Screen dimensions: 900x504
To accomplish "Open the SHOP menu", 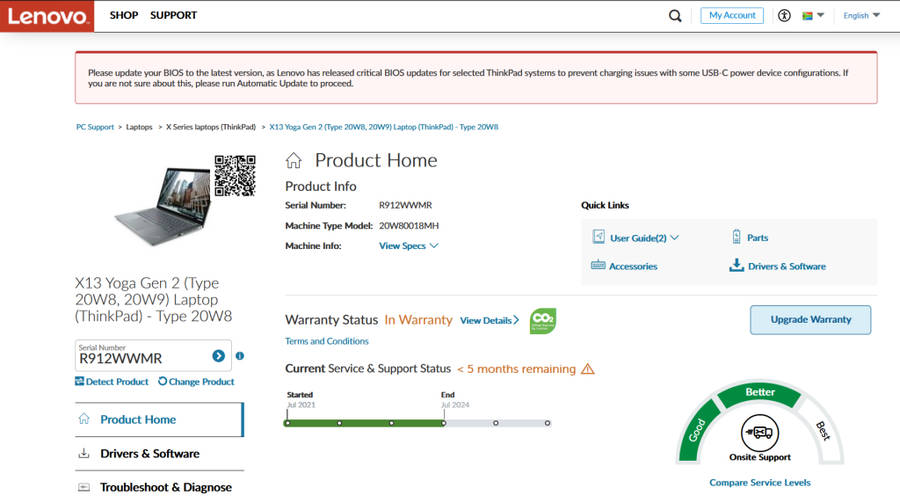I will 124,16.
